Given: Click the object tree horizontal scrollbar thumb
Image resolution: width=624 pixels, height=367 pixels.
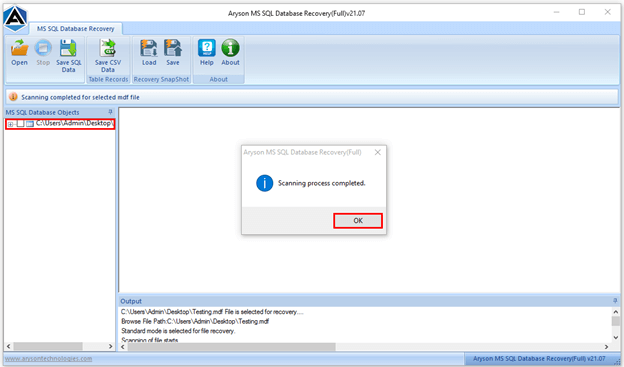Looking at the screenshot, I should point(48,346).
